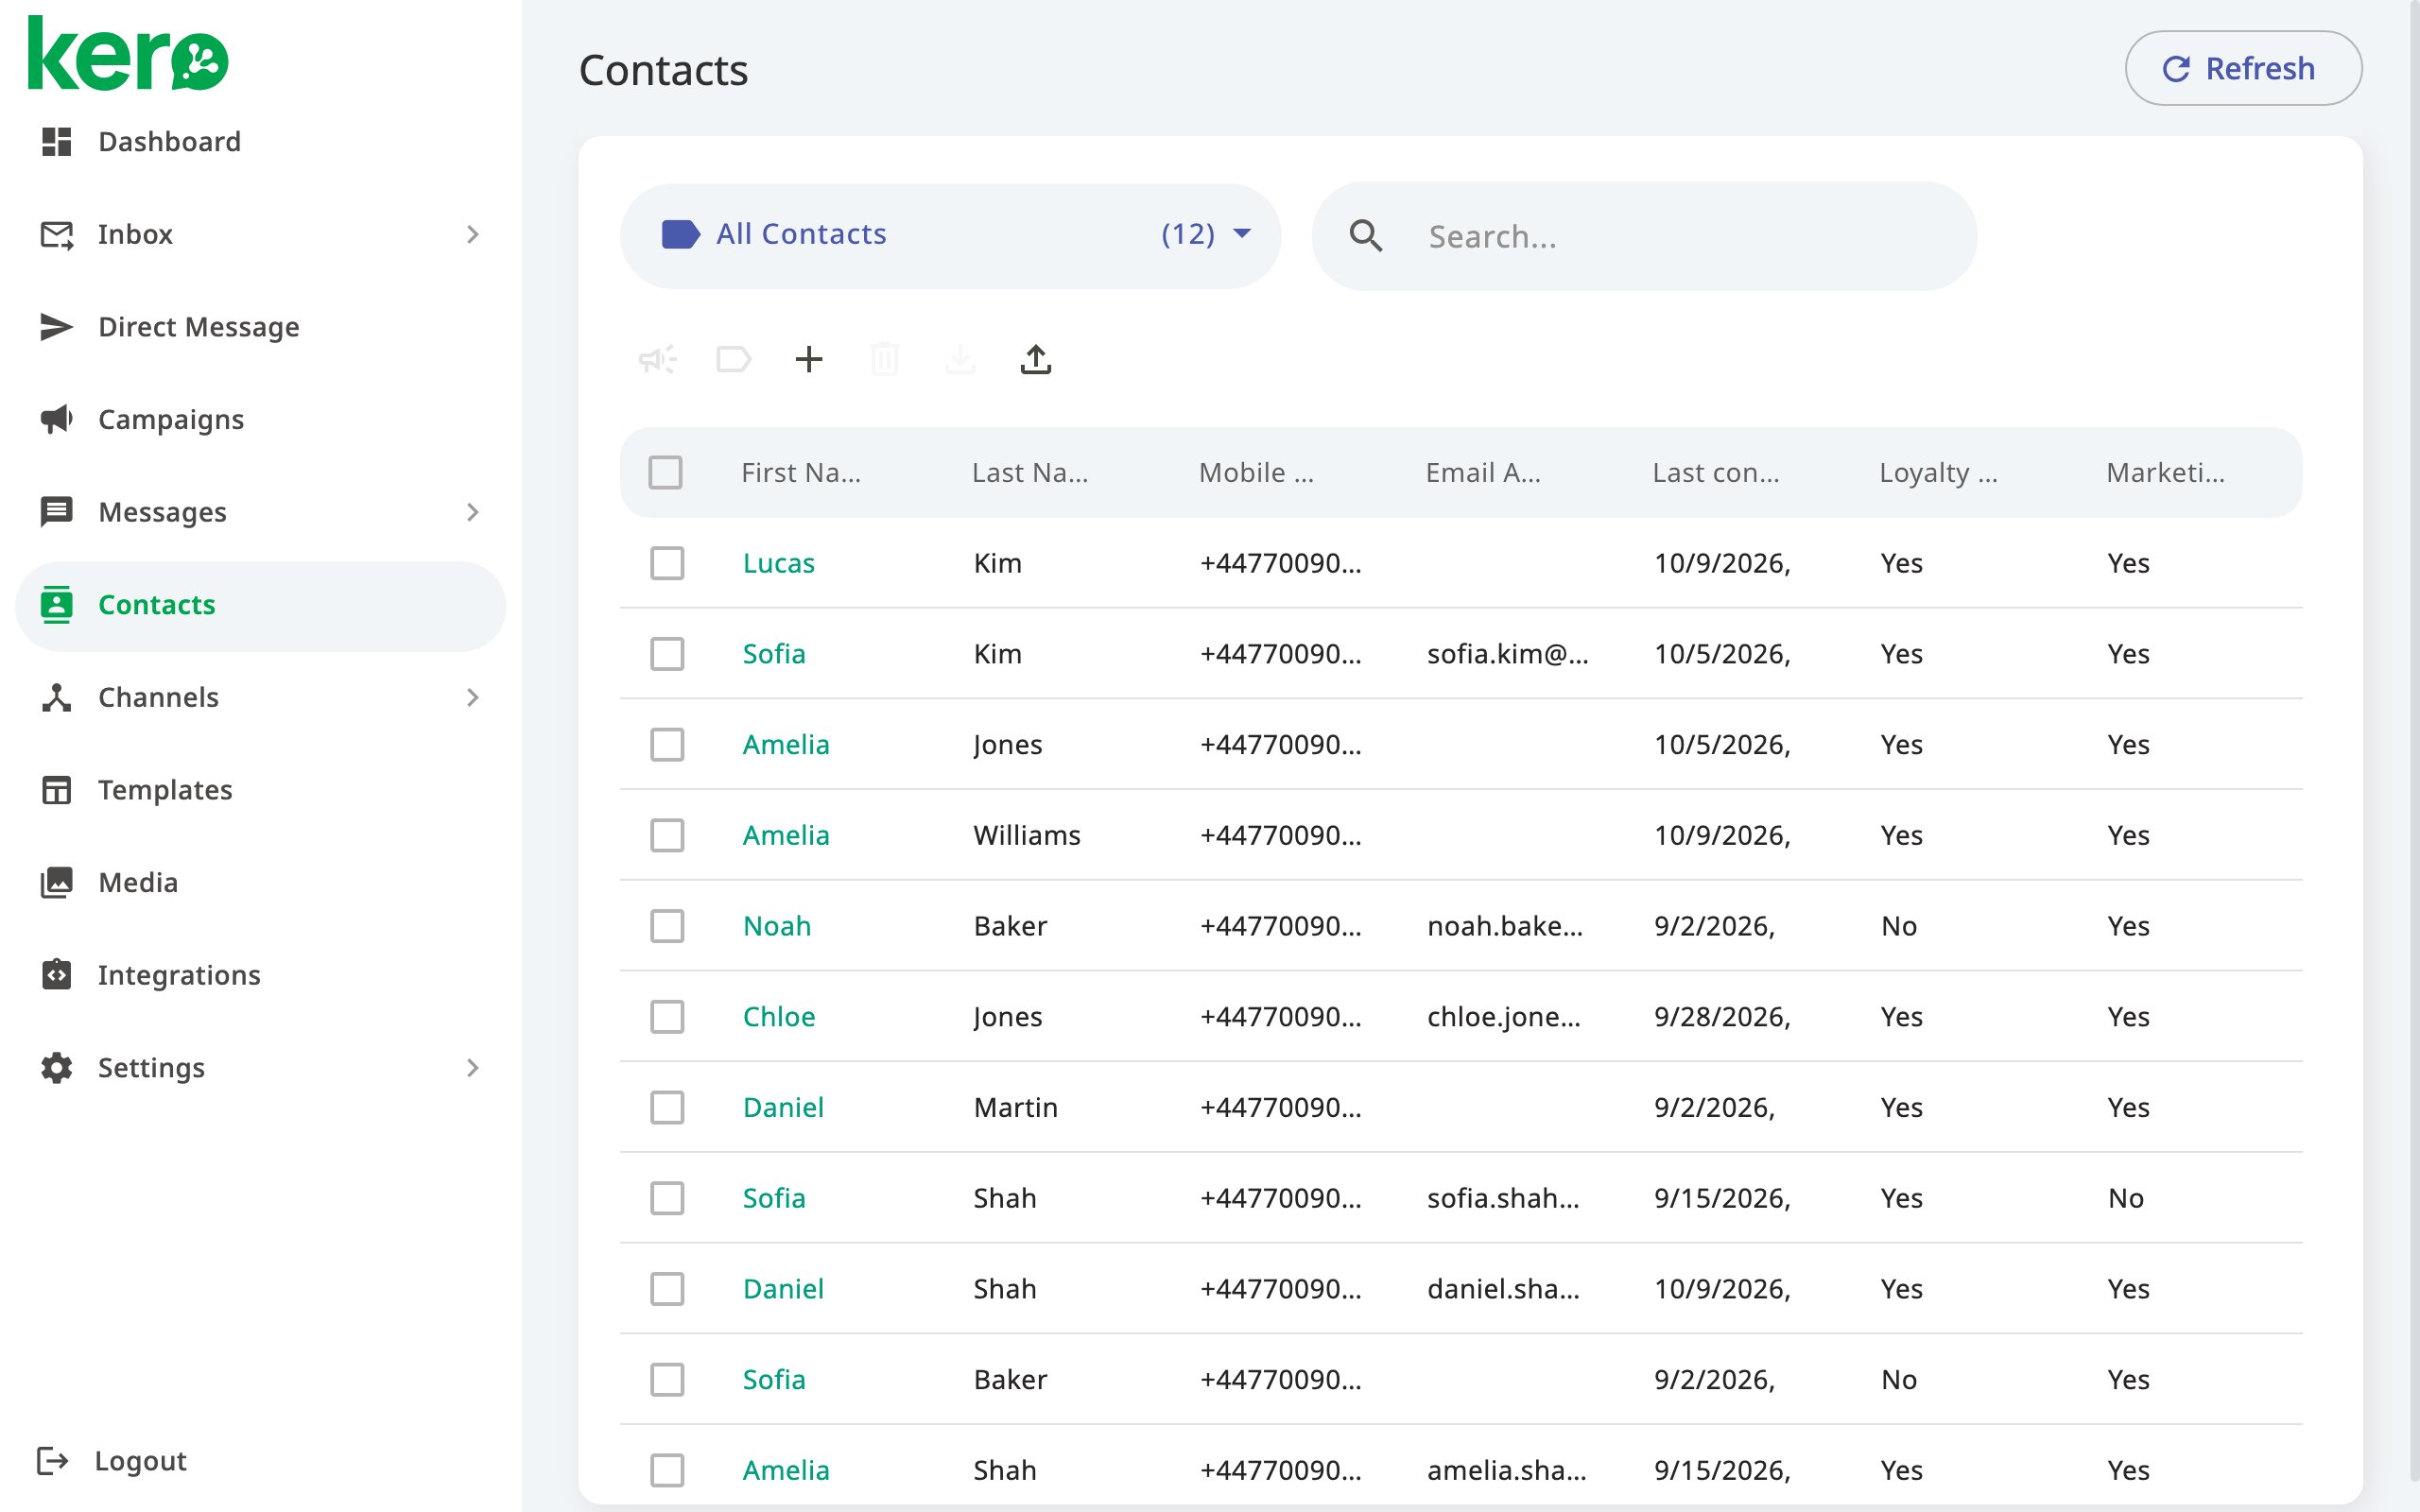Image resolution: width=2420 pixels, height=1512 pixels.
Task: Select the Amelia Williams row checkbox
Action: coord(667,835)
